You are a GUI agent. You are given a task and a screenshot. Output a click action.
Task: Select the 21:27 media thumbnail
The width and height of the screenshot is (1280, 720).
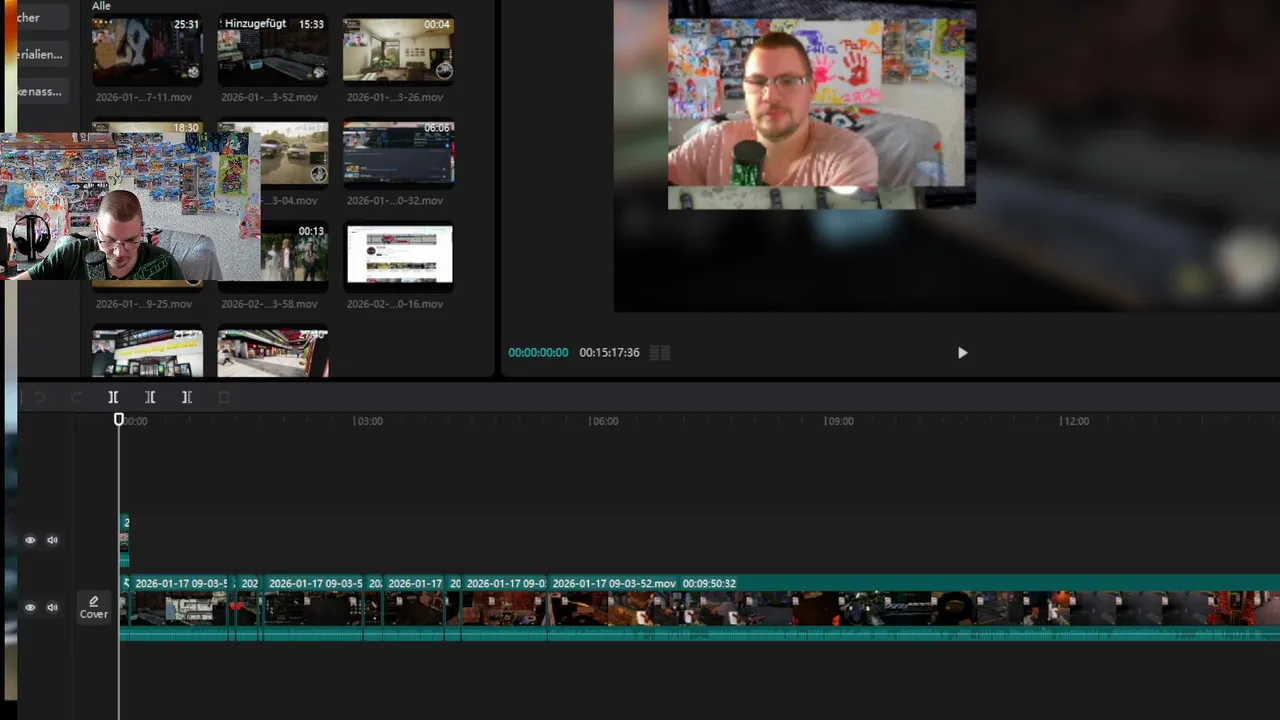[147, 353]
